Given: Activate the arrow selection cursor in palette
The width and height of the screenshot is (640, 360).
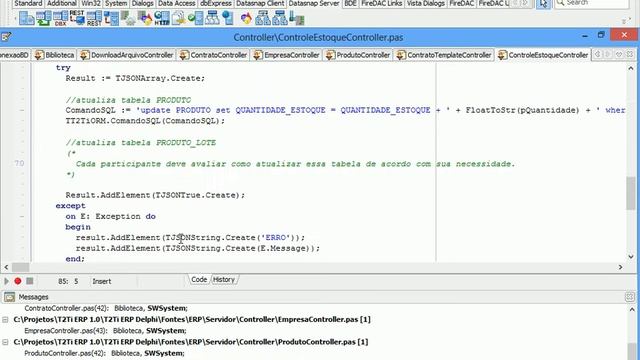Looking at the screenshot, I should pyautogui.click(x=543, y=4).
